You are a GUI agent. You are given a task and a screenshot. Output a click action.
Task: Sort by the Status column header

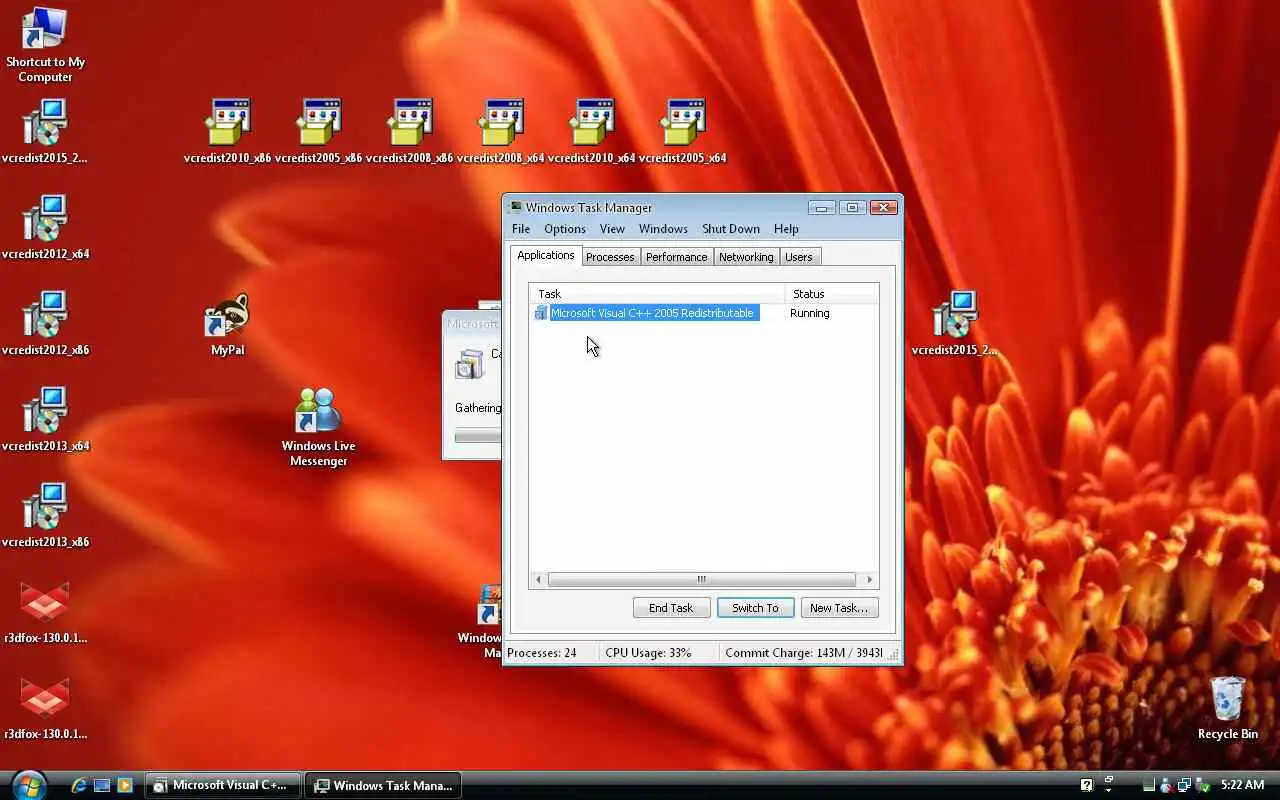click(832, 294)
